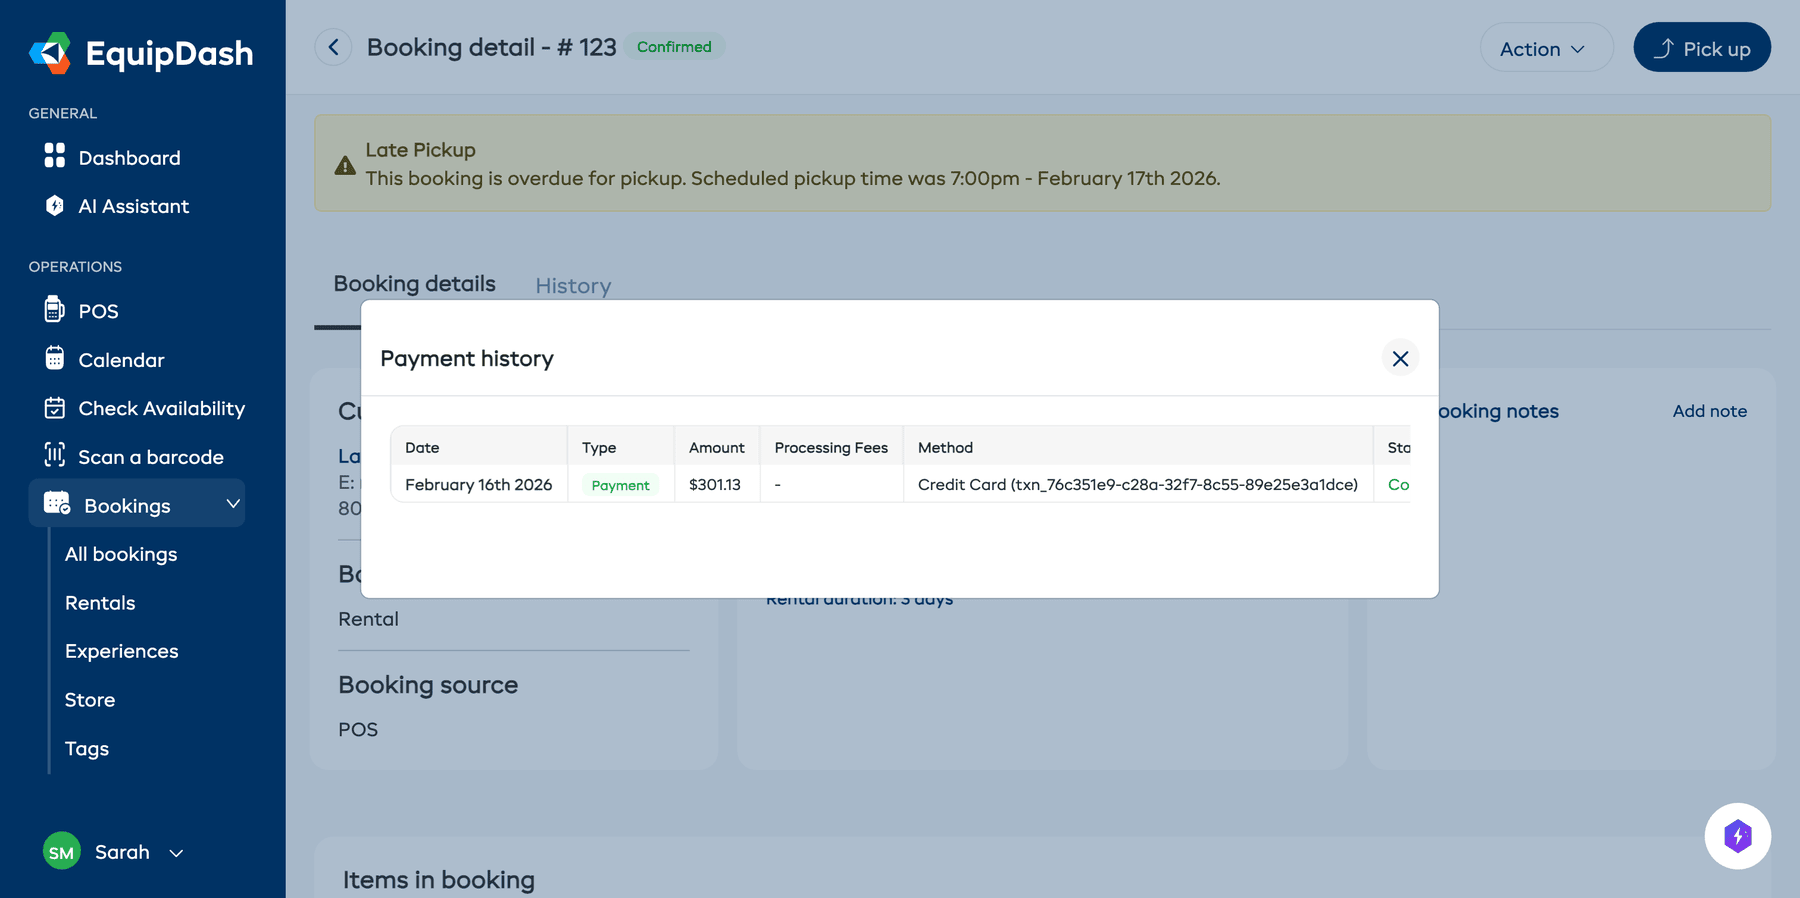Click the Pick up button

tap(1702, 48)
